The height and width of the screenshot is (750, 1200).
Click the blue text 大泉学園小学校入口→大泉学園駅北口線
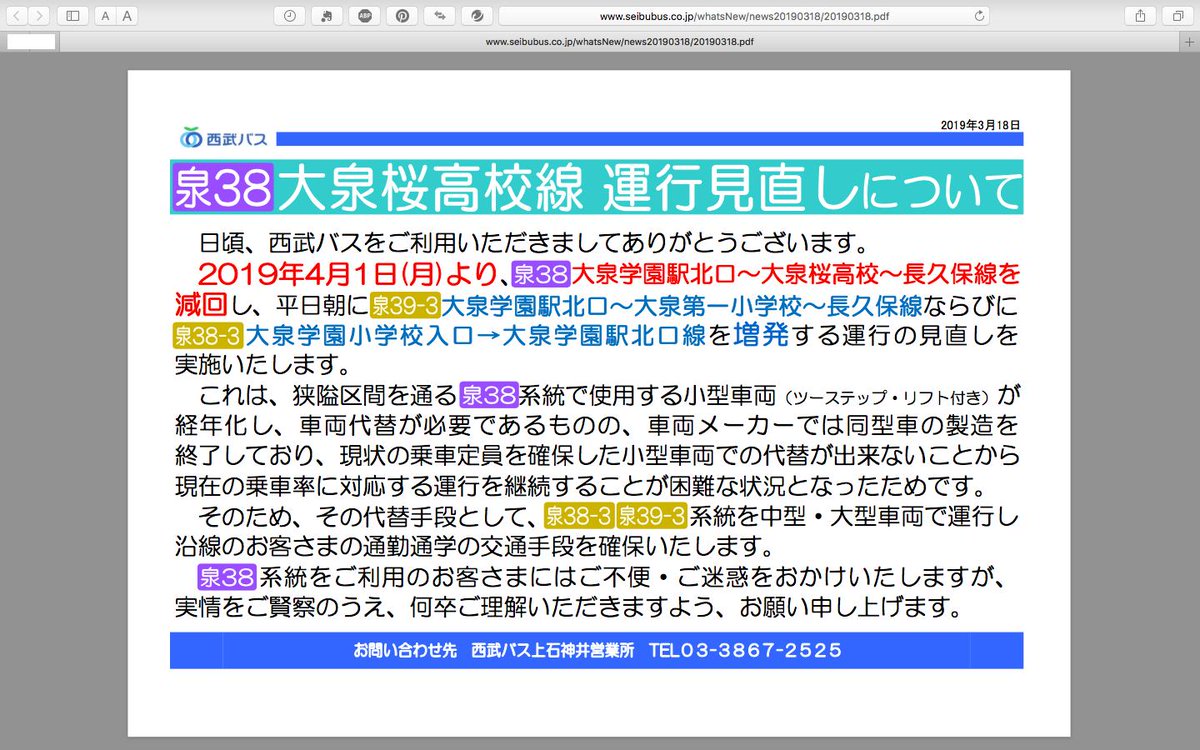pyautogui.click(x=477, y=335)
